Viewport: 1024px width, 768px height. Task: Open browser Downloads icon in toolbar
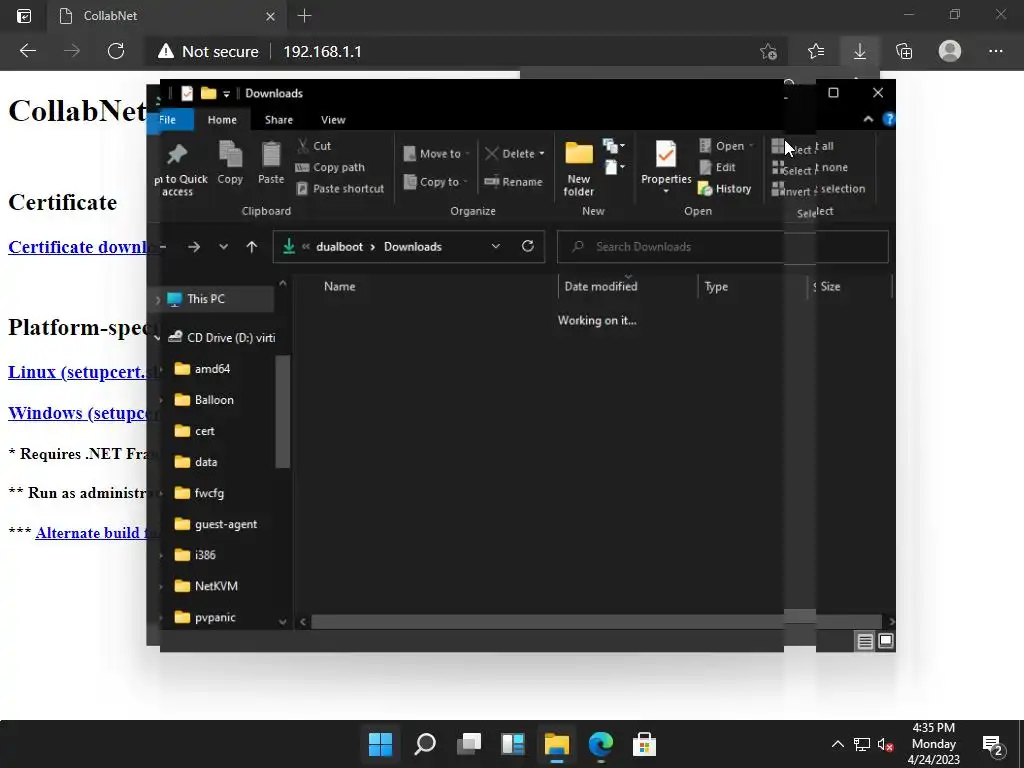click(x=860, y=51)
